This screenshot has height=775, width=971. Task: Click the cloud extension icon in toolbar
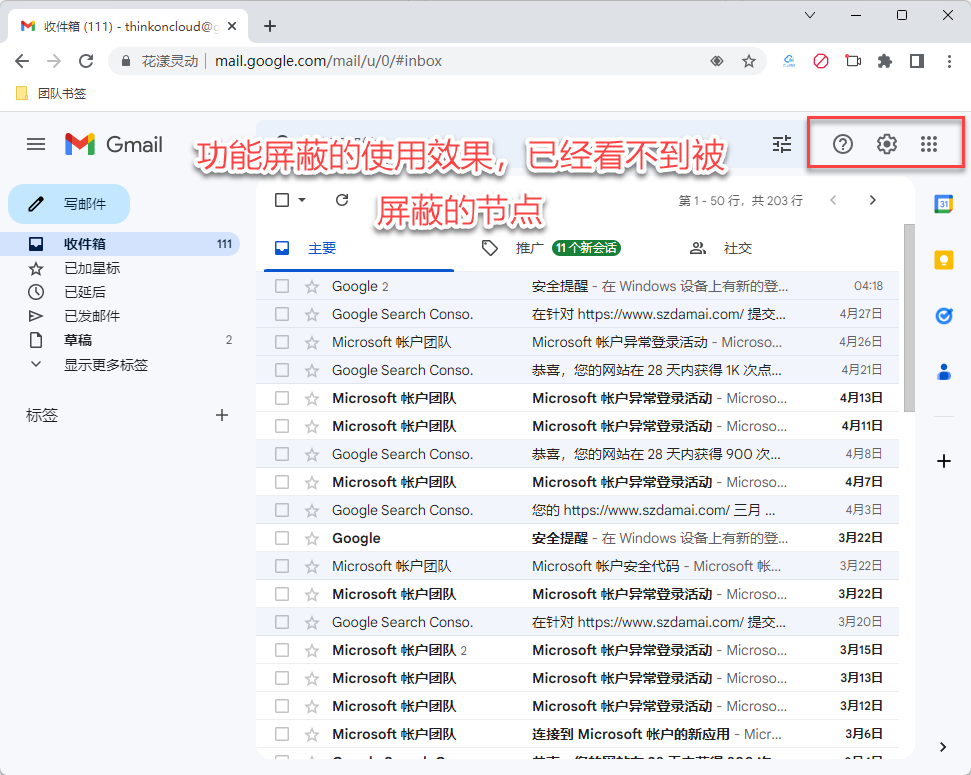click(x=789, y=61)
